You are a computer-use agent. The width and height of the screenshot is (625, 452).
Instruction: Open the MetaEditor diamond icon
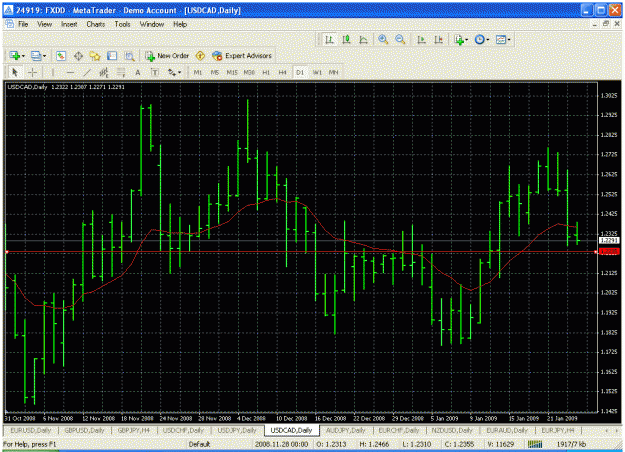(200, 56)
